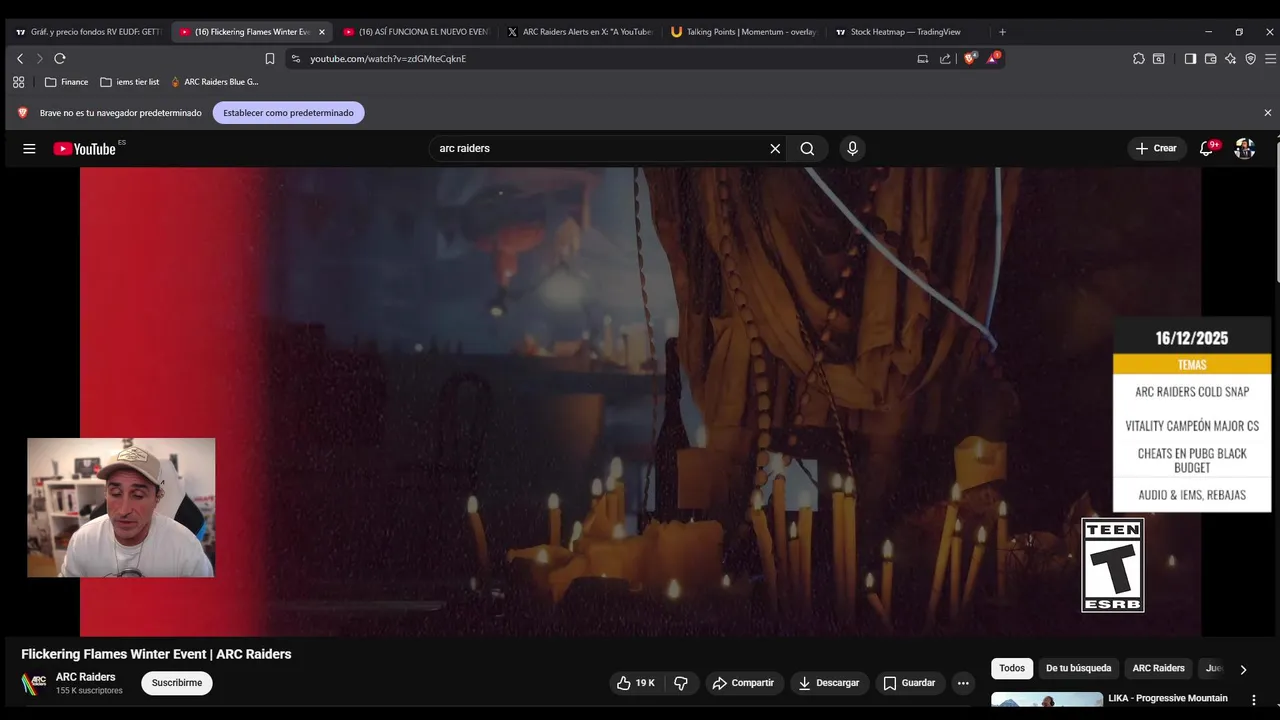
Task: Click 'Establecer como predeterminado' button
Action: coord(288,113)
